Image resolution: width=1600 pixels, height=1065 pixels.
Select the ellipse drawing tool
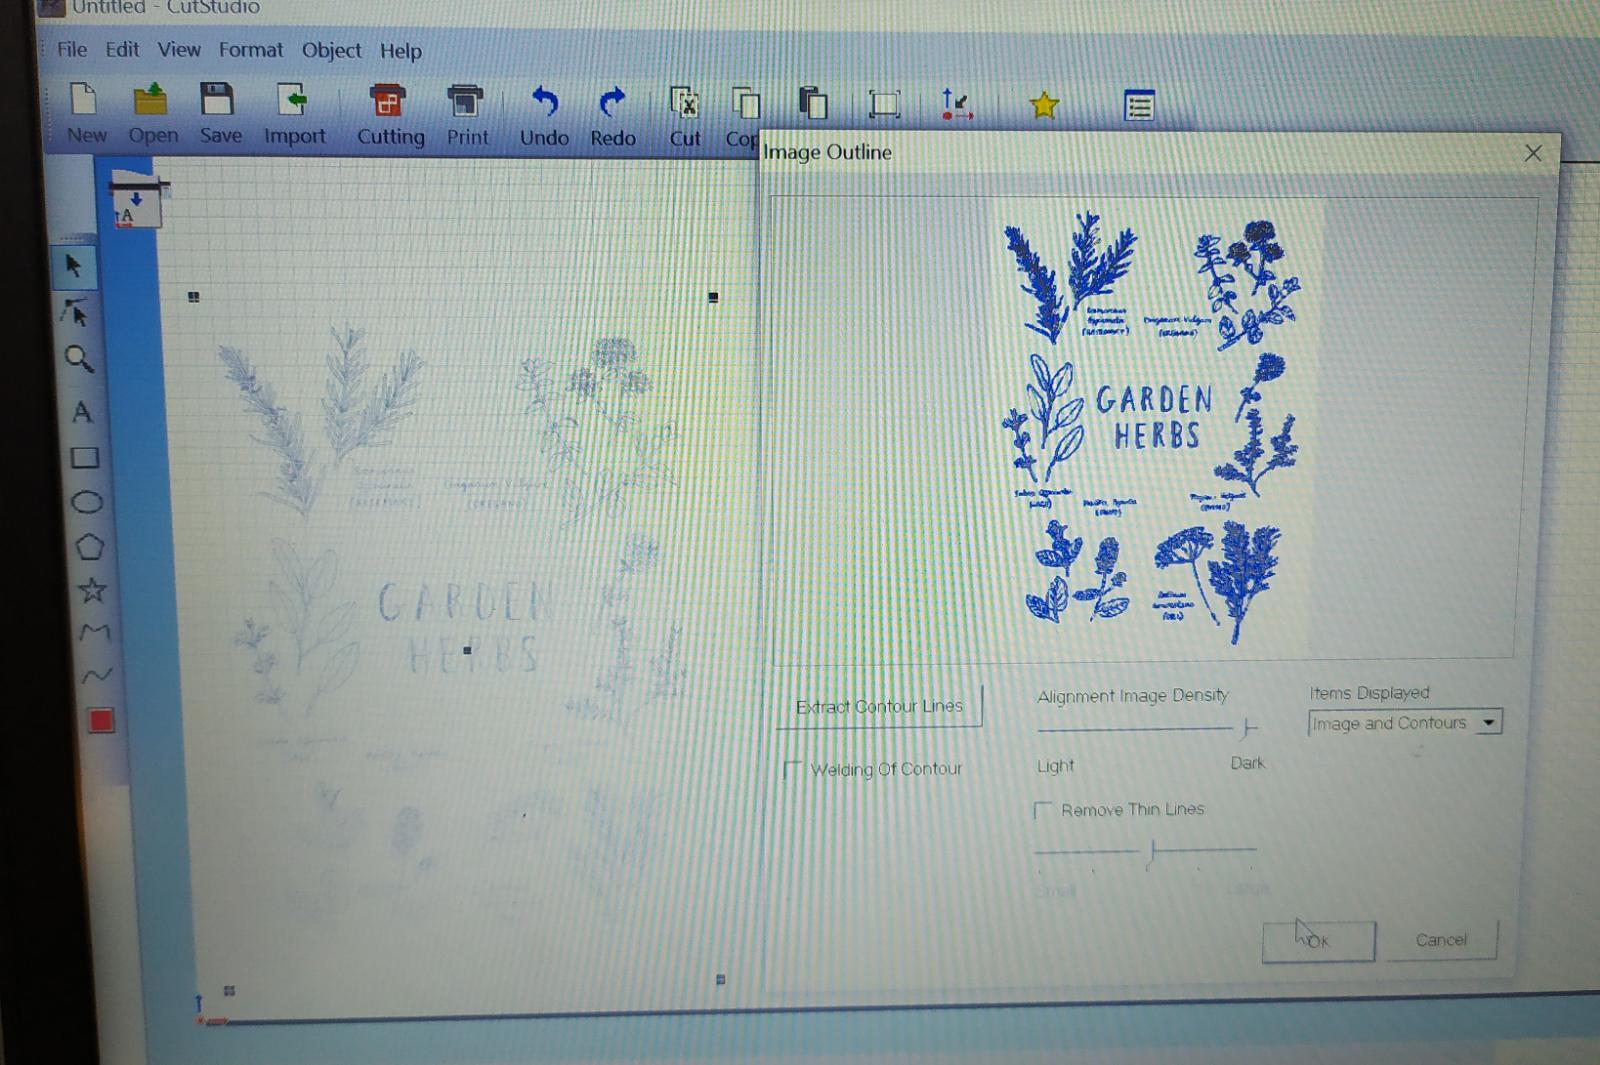click(x=87, y=502)
